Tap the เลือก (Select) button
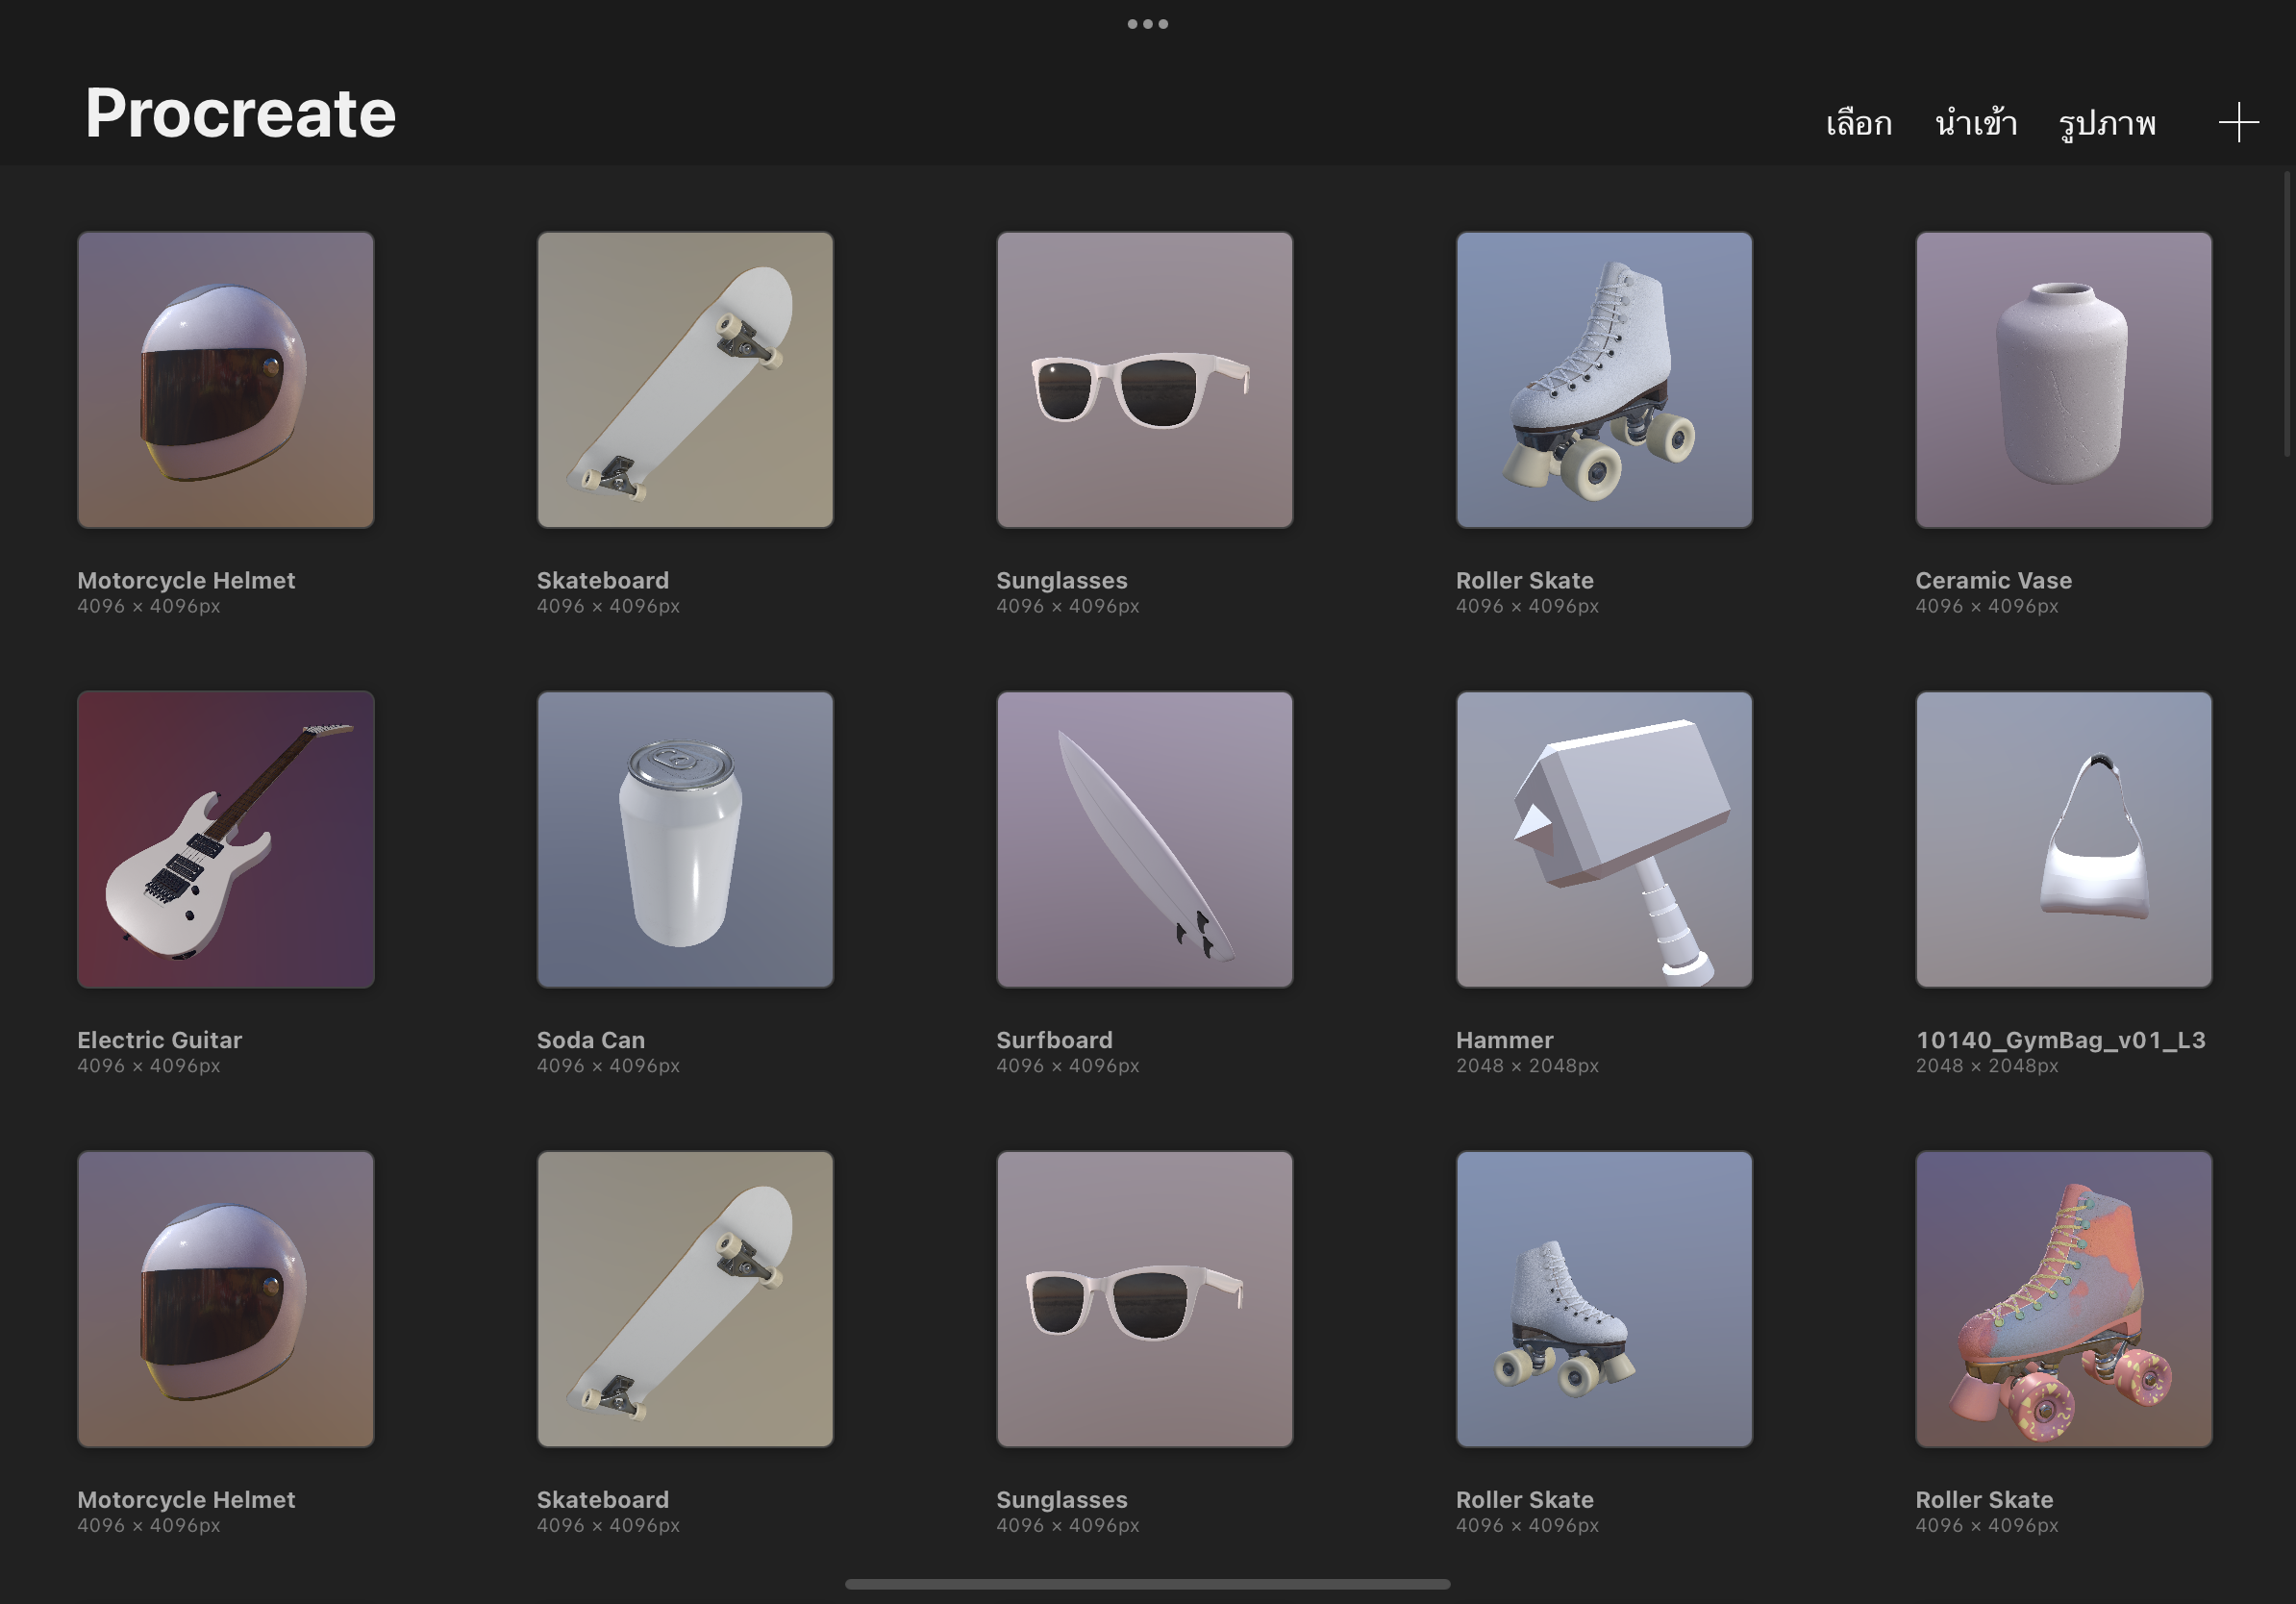Image resolution: width=2296 pixels, height=1604 pixels. (1858, 124)
